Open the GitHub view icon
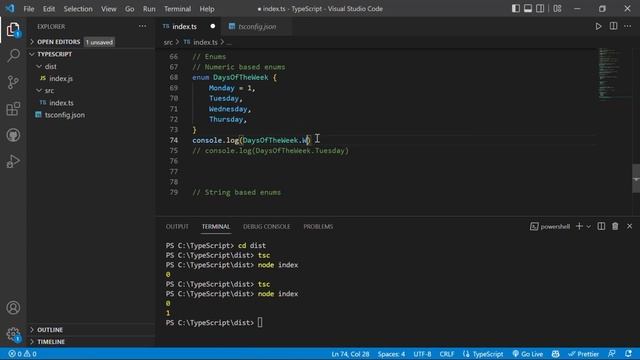Image resolution: width=640 pixels, height=360 pixels. [13, 135]
